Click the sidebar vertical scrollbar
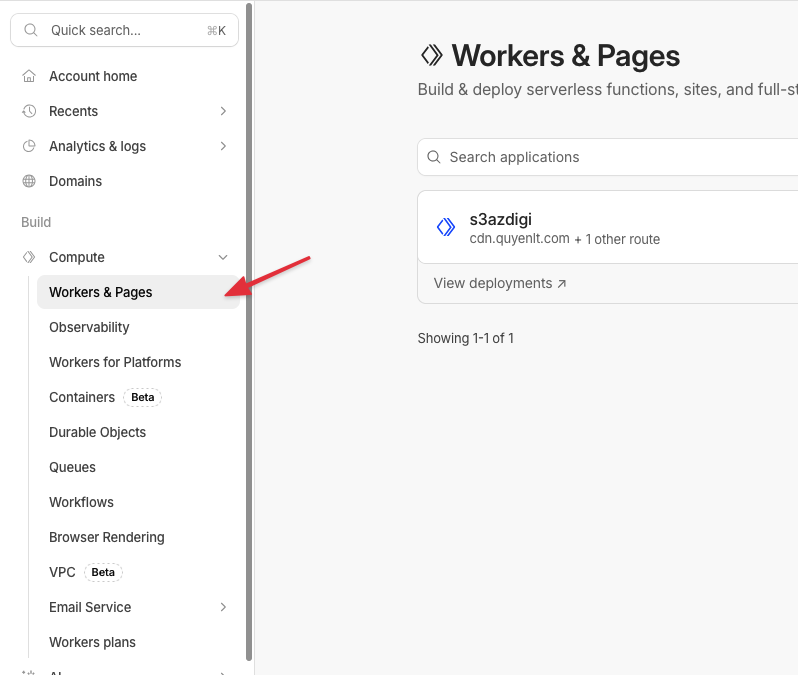The height and width of the screenshot is (675, 798). tap(249, 330)
